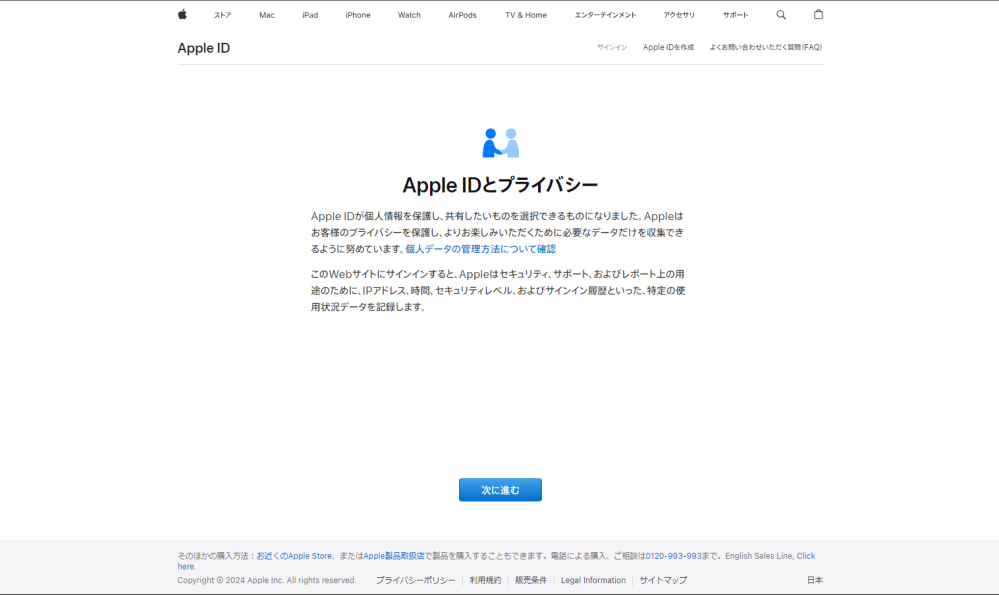This screenshot has width=999, height=595.
Task: Open AirPods in the navigation bar
Action: pos(463,15)
